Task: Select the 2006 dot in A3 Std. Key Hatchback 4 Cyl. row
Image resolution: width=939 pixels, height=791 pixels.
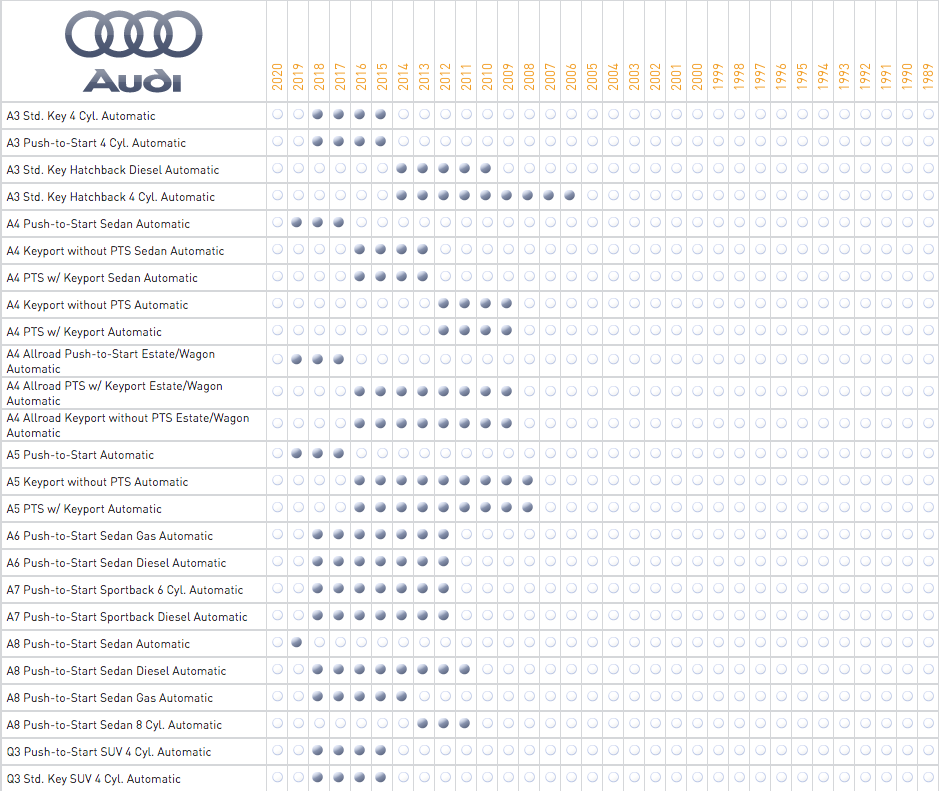Action: pyautogui.click(x=570, y=196)
